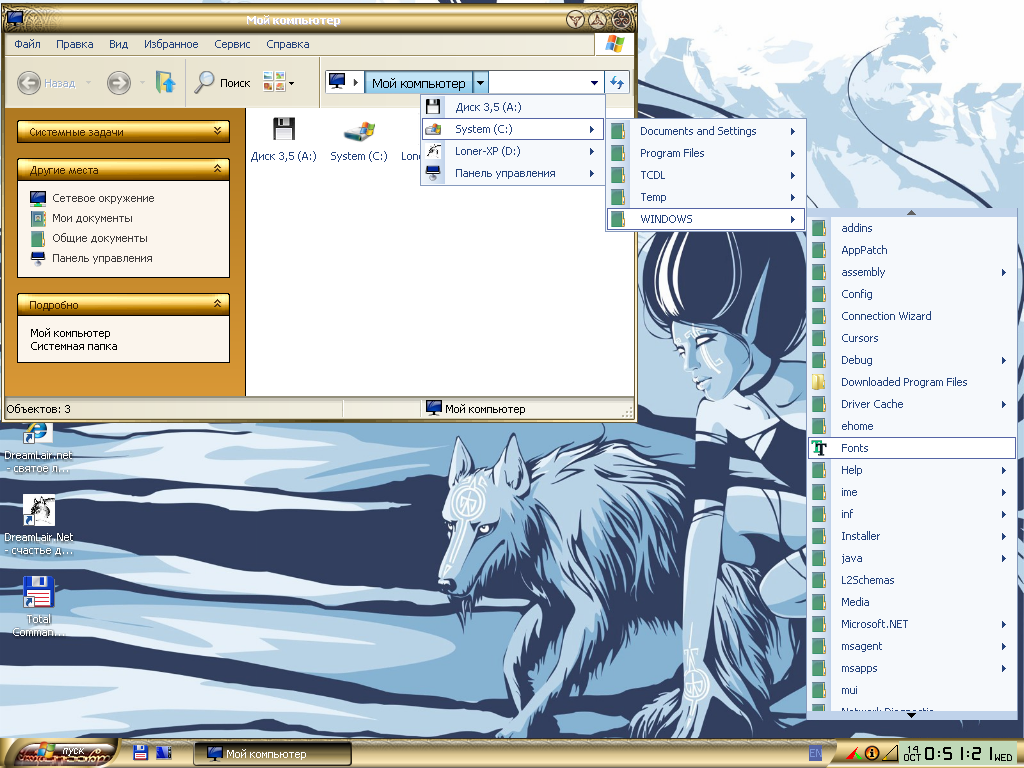
Task: Click the Search (Поиск) magnifier button
Action: coord(222,83)
